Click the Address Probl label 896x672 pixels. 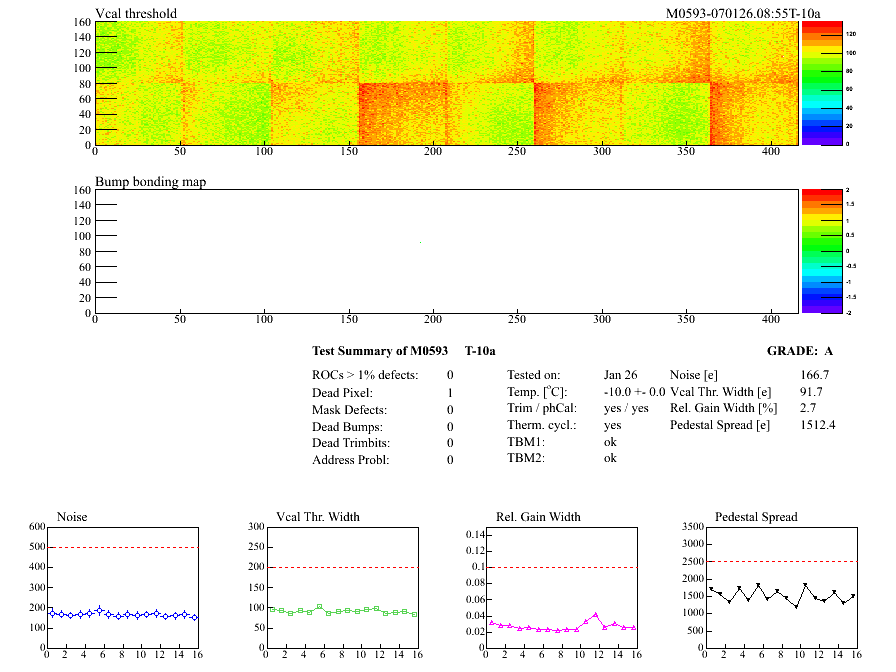(350, 460)
